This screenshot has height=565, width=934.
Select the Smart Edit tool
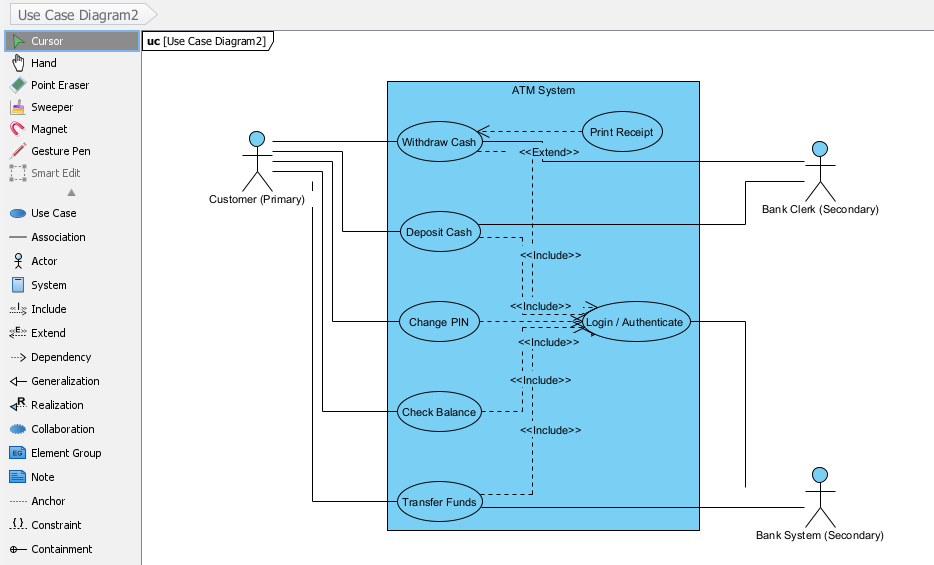[72, 173]
